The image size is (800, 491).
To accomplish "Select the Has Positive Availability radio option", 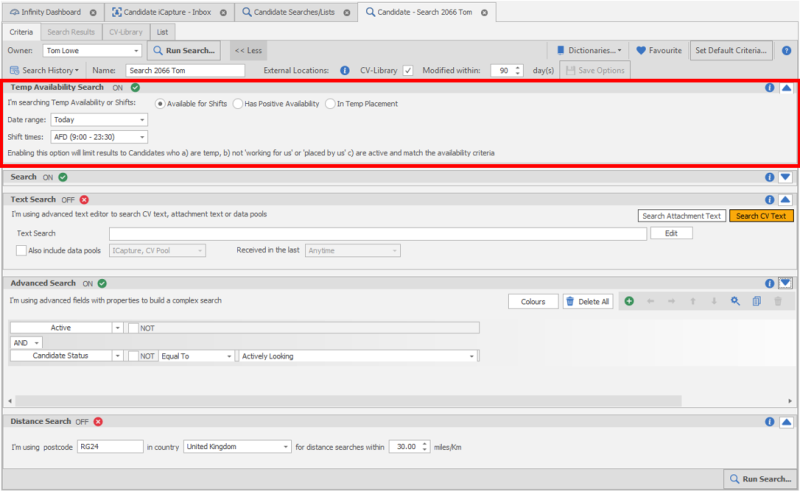I will (x=237, y=104).
